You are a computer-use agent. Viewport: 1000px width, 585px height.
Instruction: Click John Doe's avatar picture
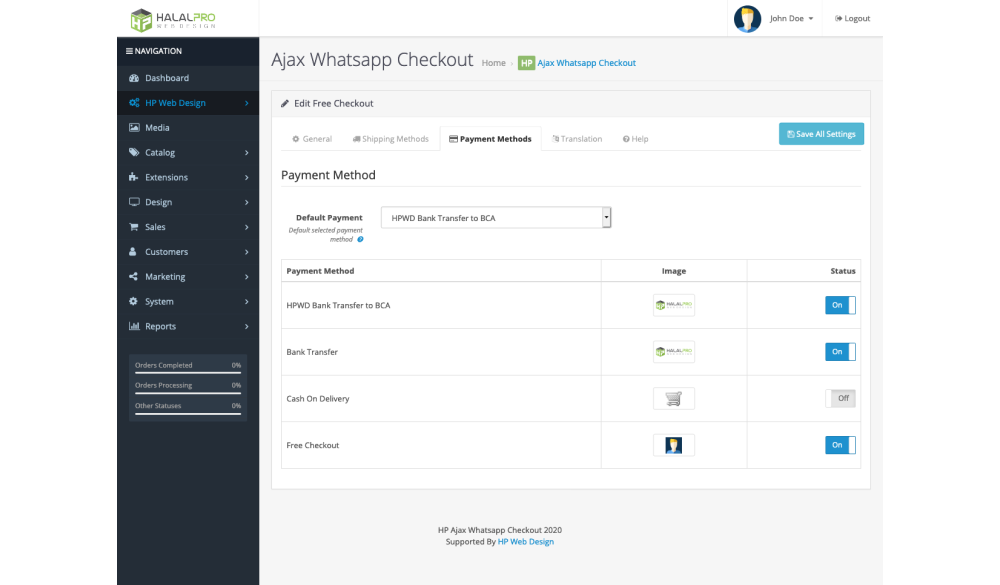coord(747,19)
